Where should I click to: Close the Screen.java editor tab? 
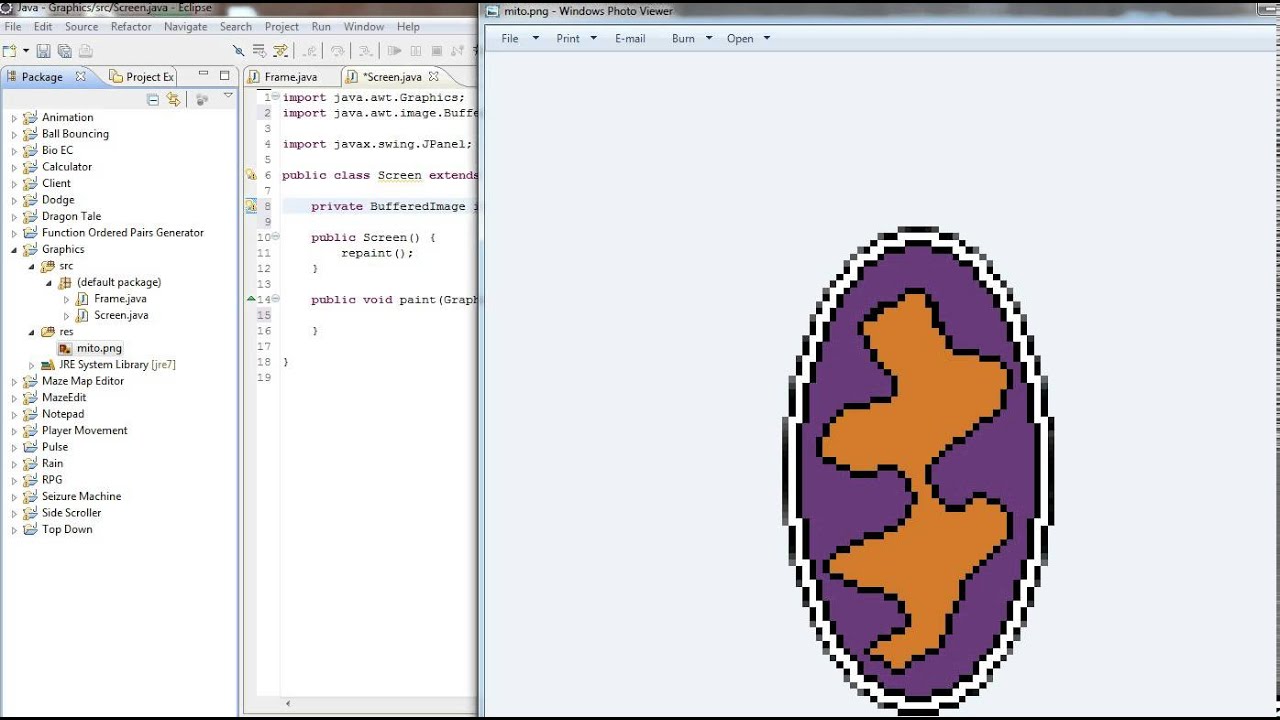pyautogui.click(x=433, y=76)
